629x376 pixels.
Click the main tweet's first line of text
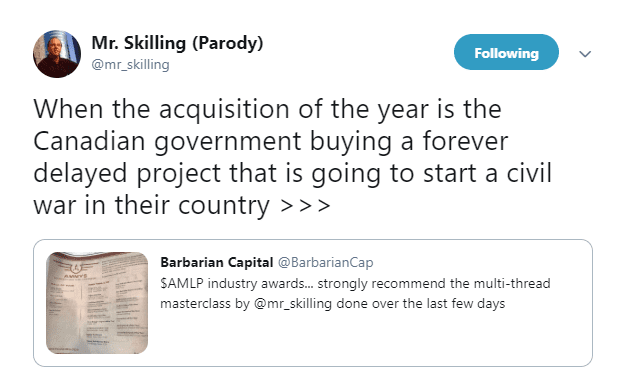tap(267, 109)
